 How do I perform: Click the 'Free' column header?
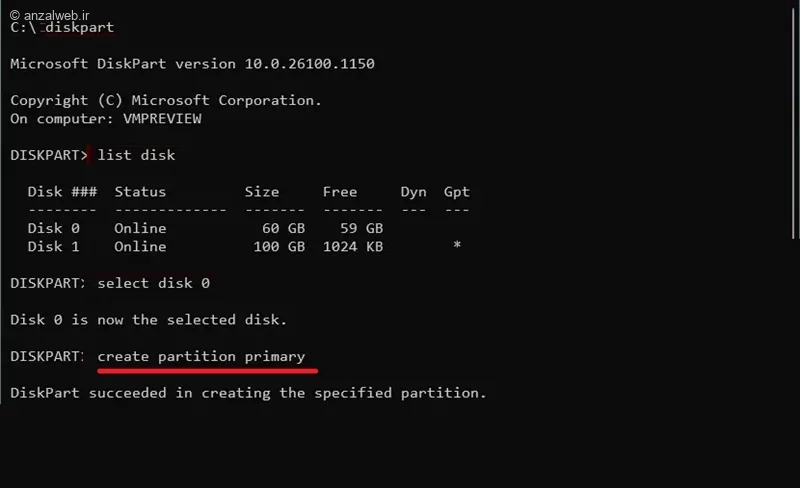[x=340, y=191]
